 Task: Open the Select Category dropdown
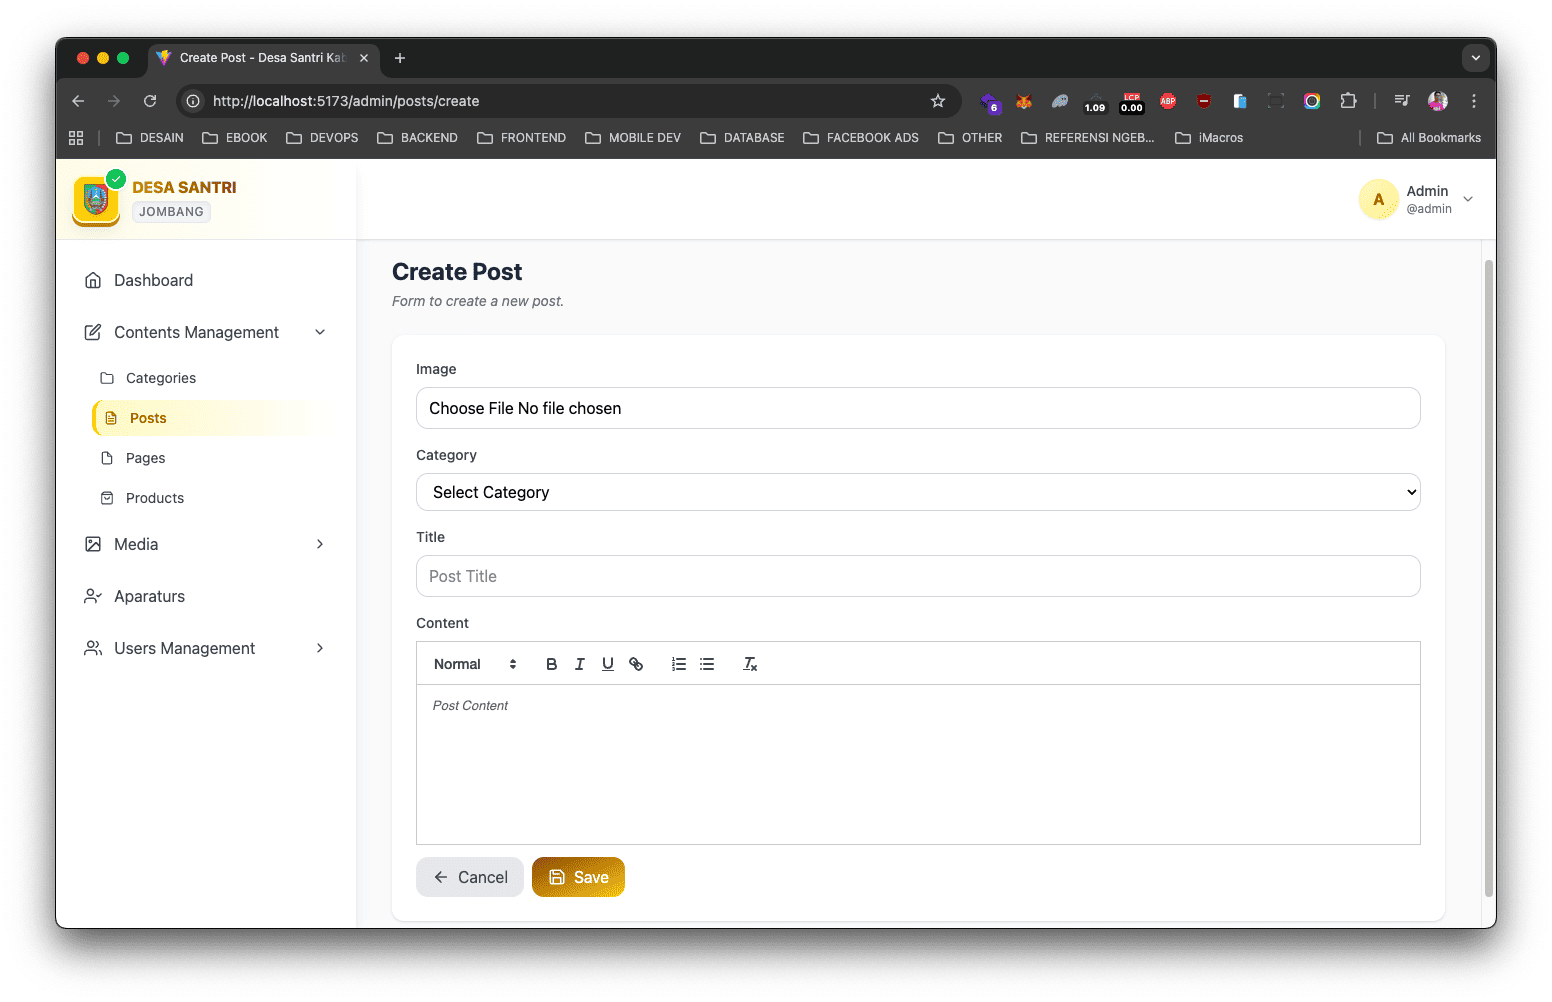click(917, 492)
